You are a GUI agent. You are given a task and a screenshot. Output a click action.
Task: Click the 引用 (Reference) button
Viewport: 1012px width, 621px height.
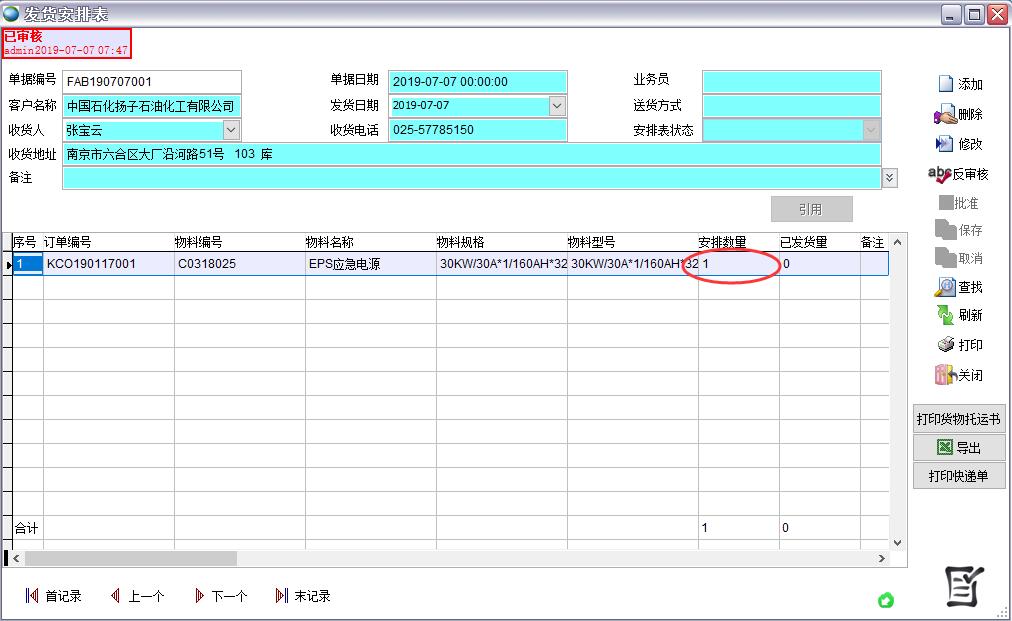pyautogui.click(x=811, y=208)
